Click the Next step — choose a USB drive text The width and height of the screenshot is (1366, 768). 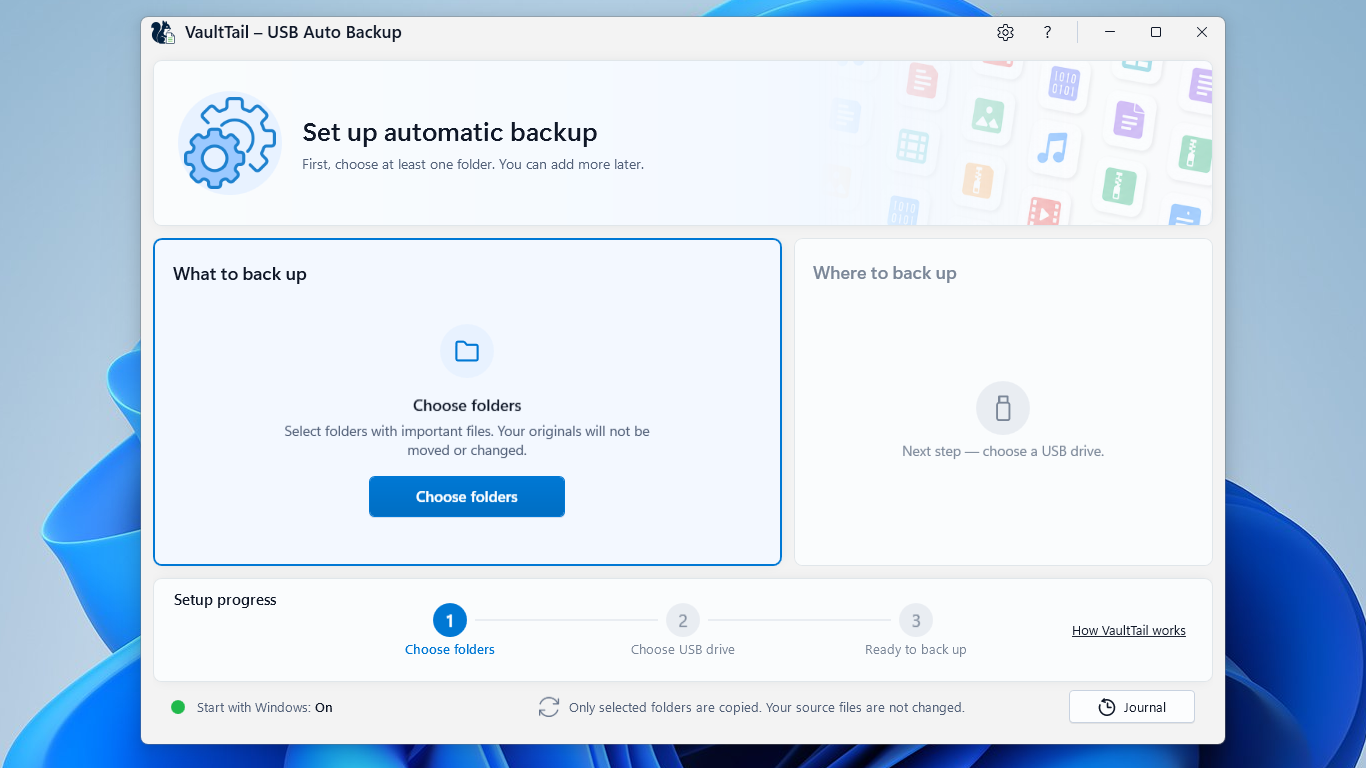(1003, 451)
